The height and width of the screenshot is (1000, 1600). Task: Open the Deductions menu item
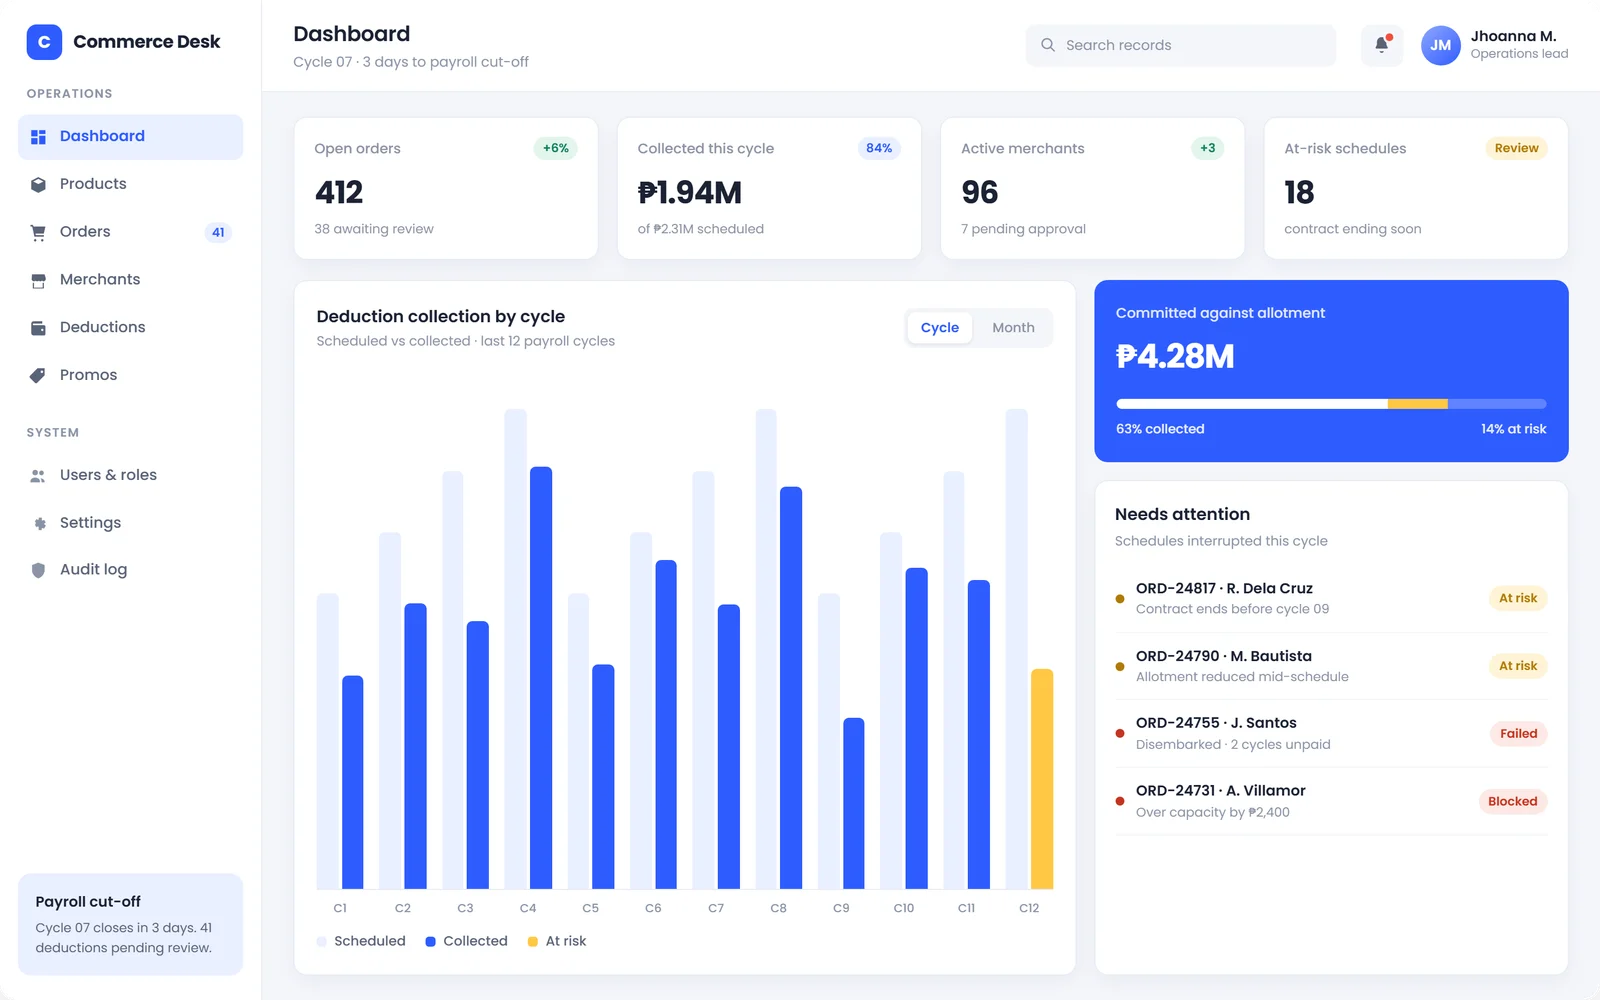click(130, 328)
